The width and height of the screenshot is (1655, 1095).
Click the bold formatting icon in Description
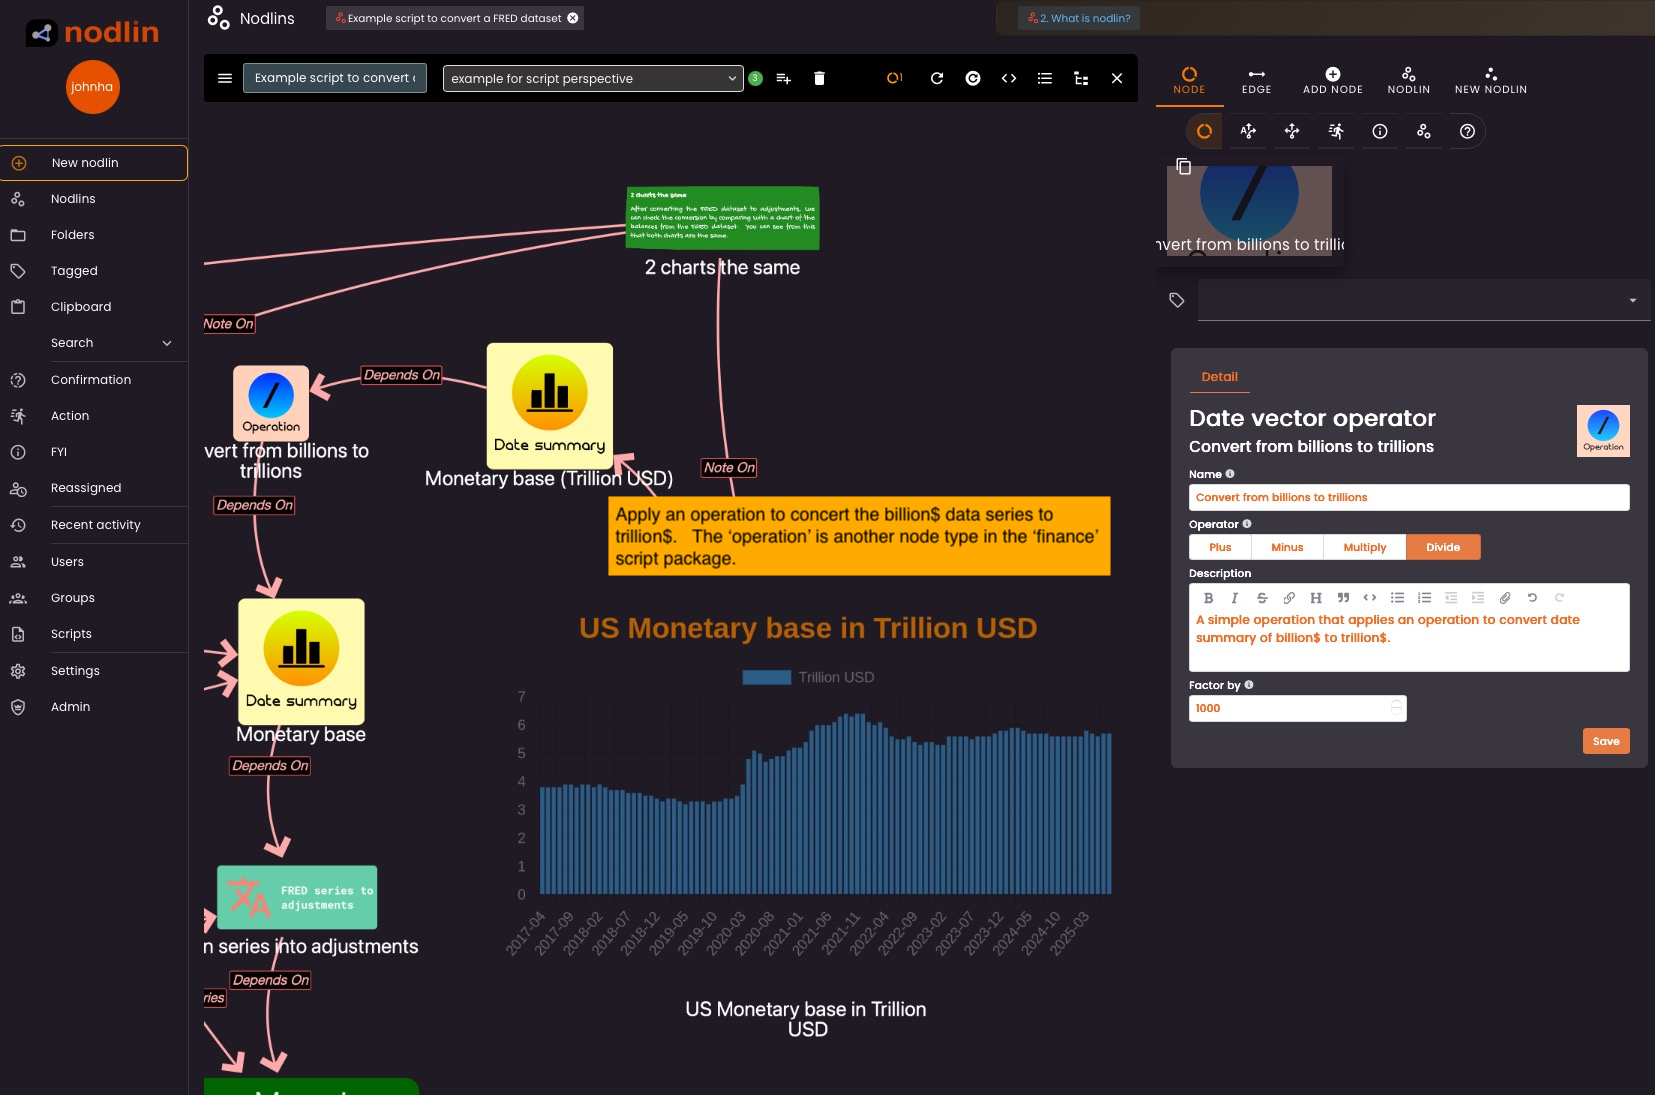(1208, 598)
